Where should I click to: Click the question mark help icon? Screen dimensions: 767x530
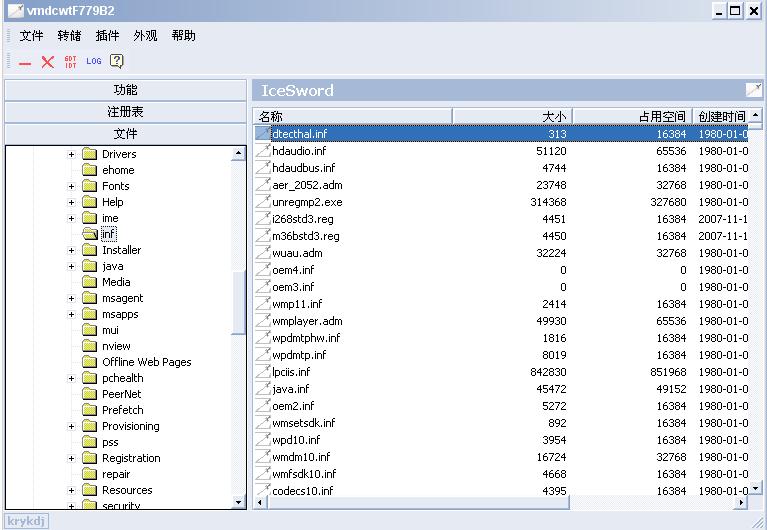point(116,61)
